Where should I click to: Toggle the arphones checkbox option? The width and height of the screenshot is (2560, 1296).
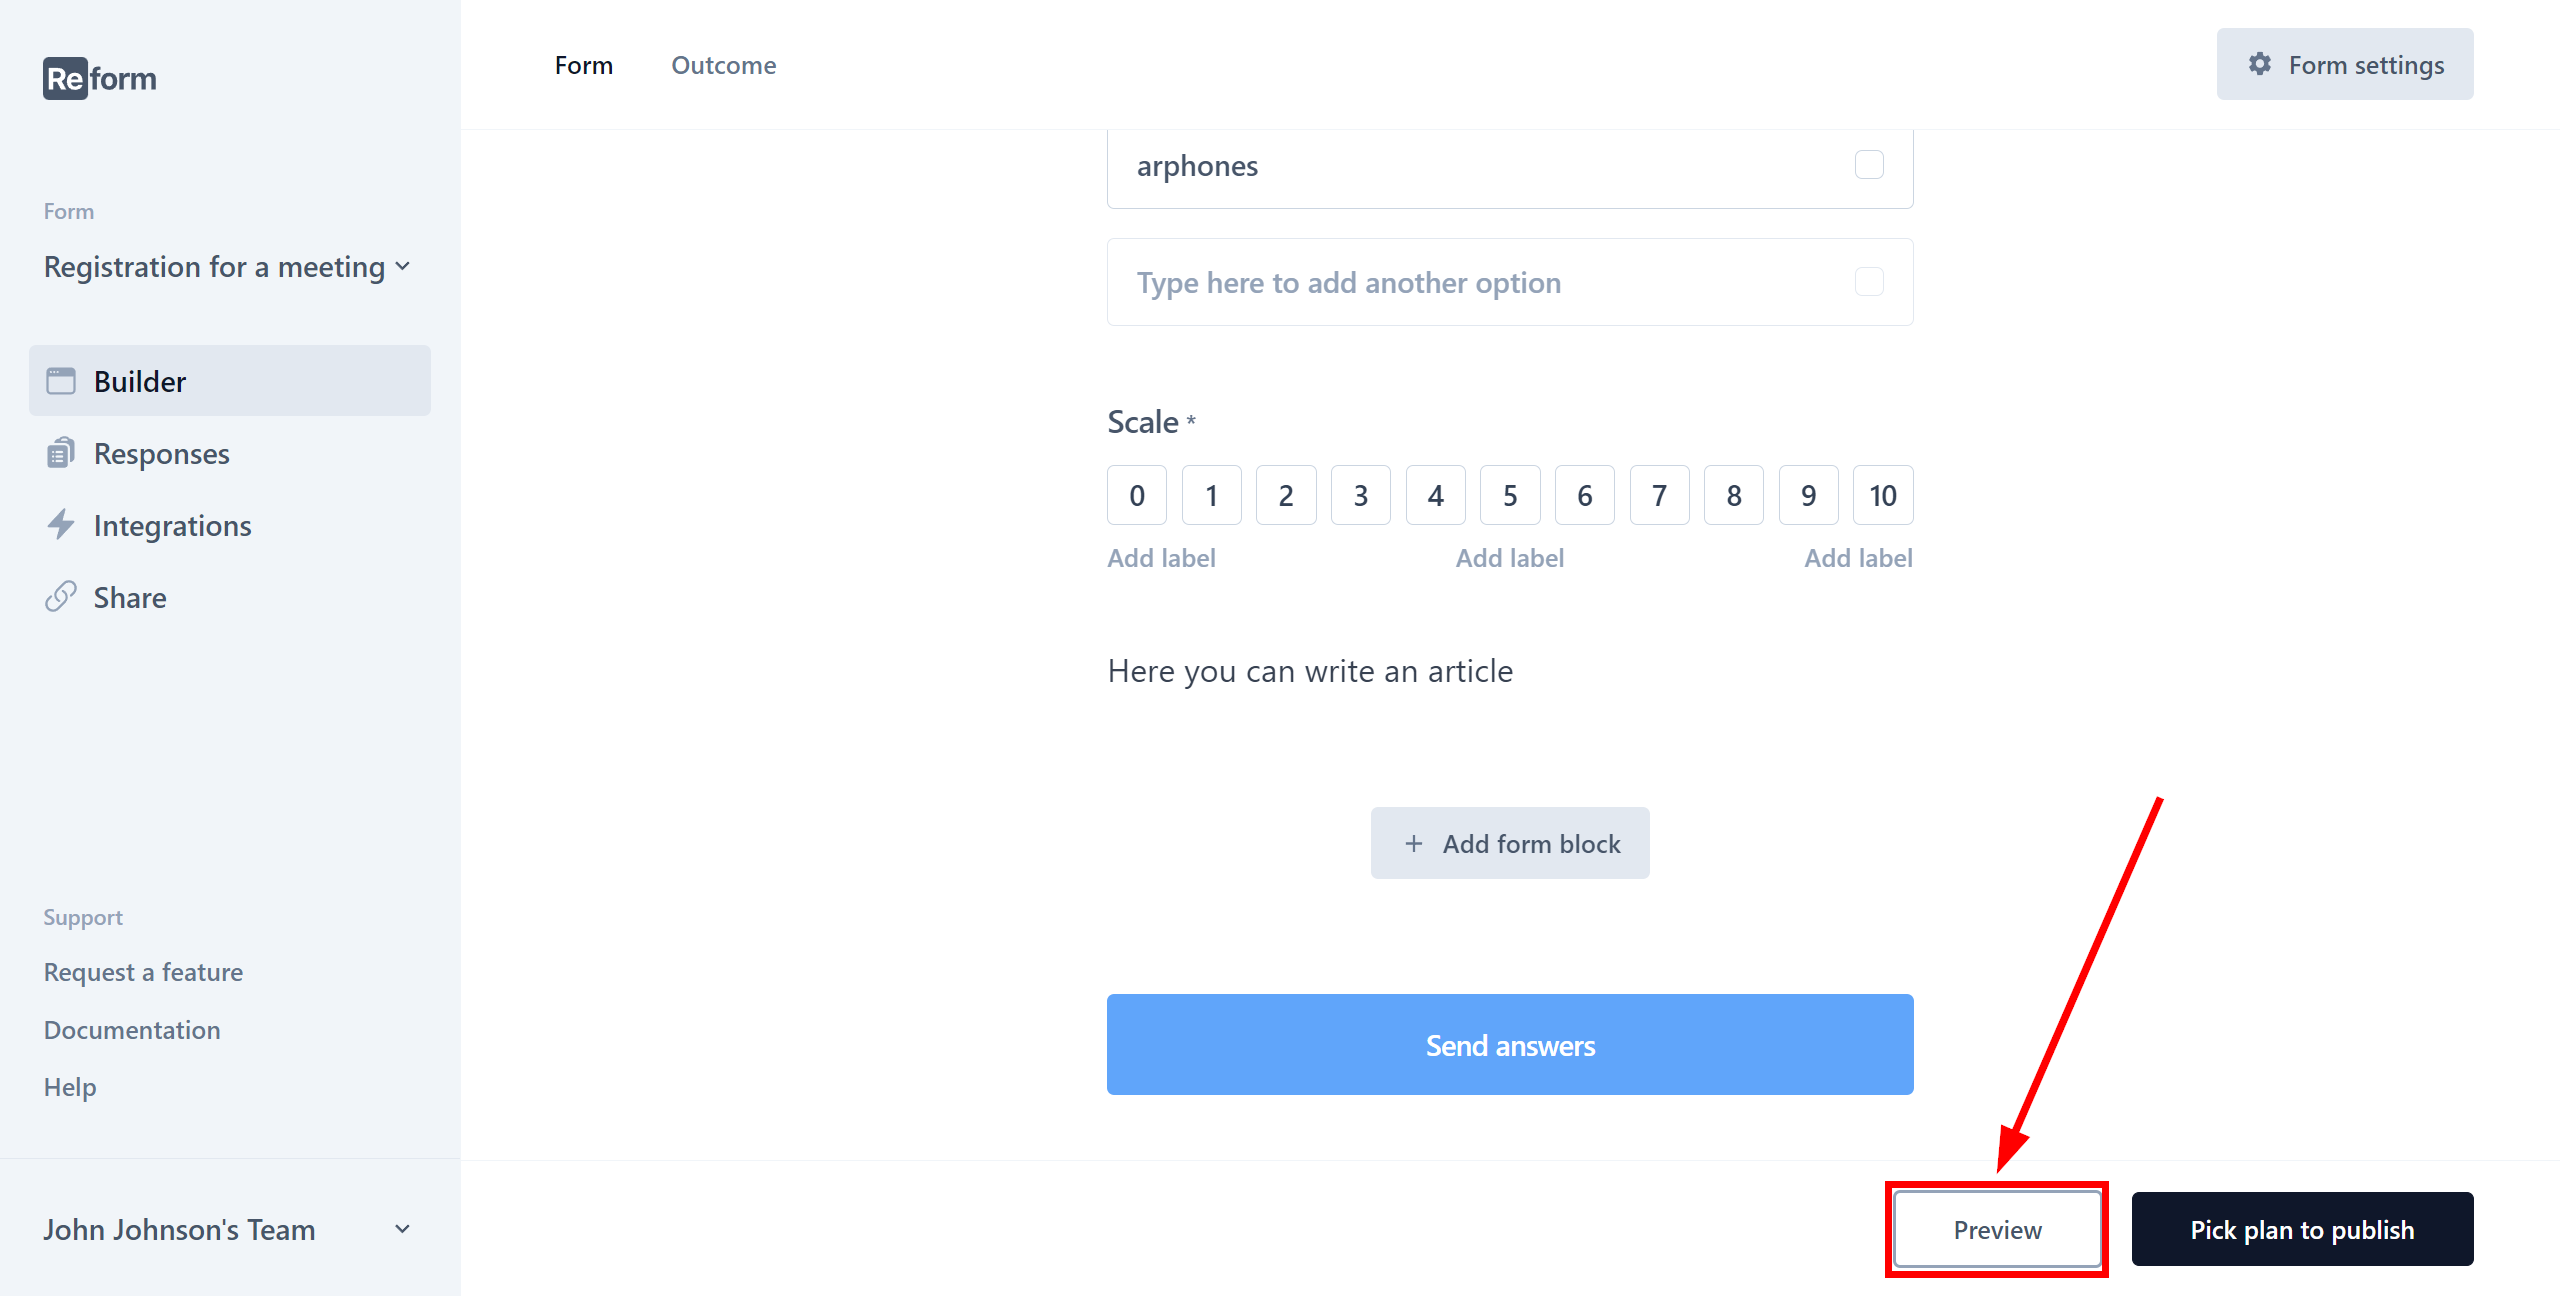[x=1869, y=164]
